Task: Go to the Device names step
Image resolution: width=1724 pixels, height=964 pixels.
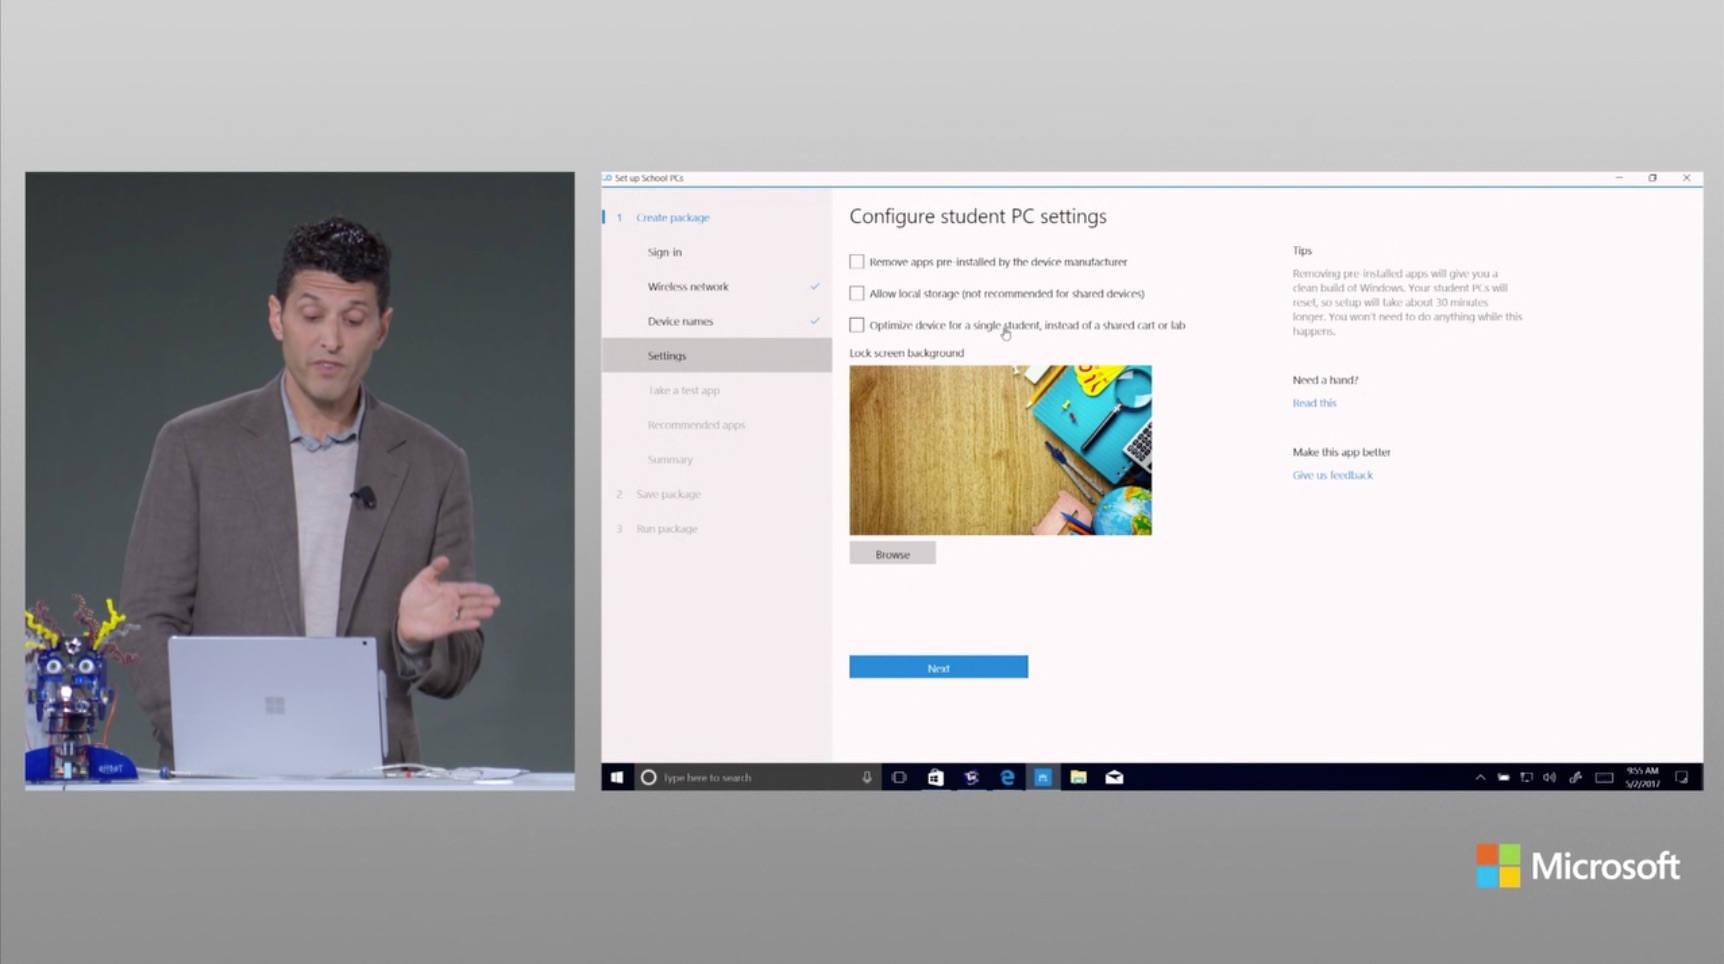Action: (x=680, y=322)
